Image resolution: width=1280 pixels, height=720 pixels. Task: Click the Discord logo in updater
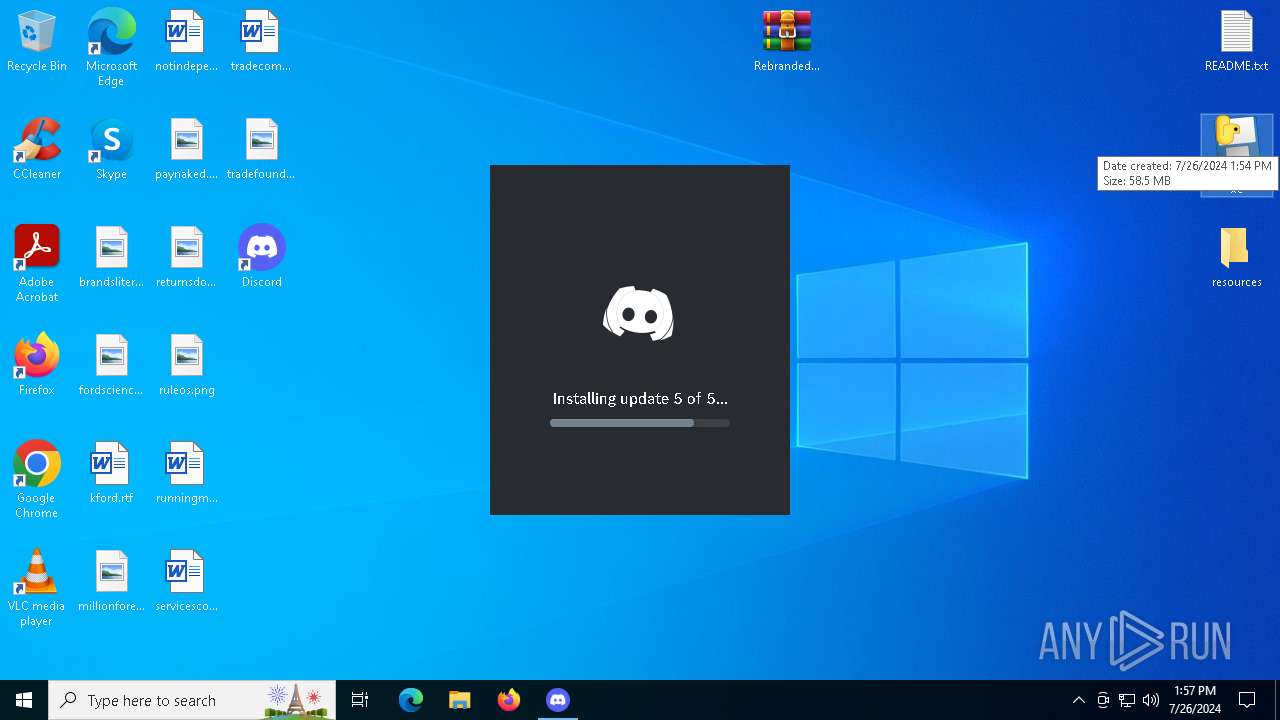click(x=638, y=314)
